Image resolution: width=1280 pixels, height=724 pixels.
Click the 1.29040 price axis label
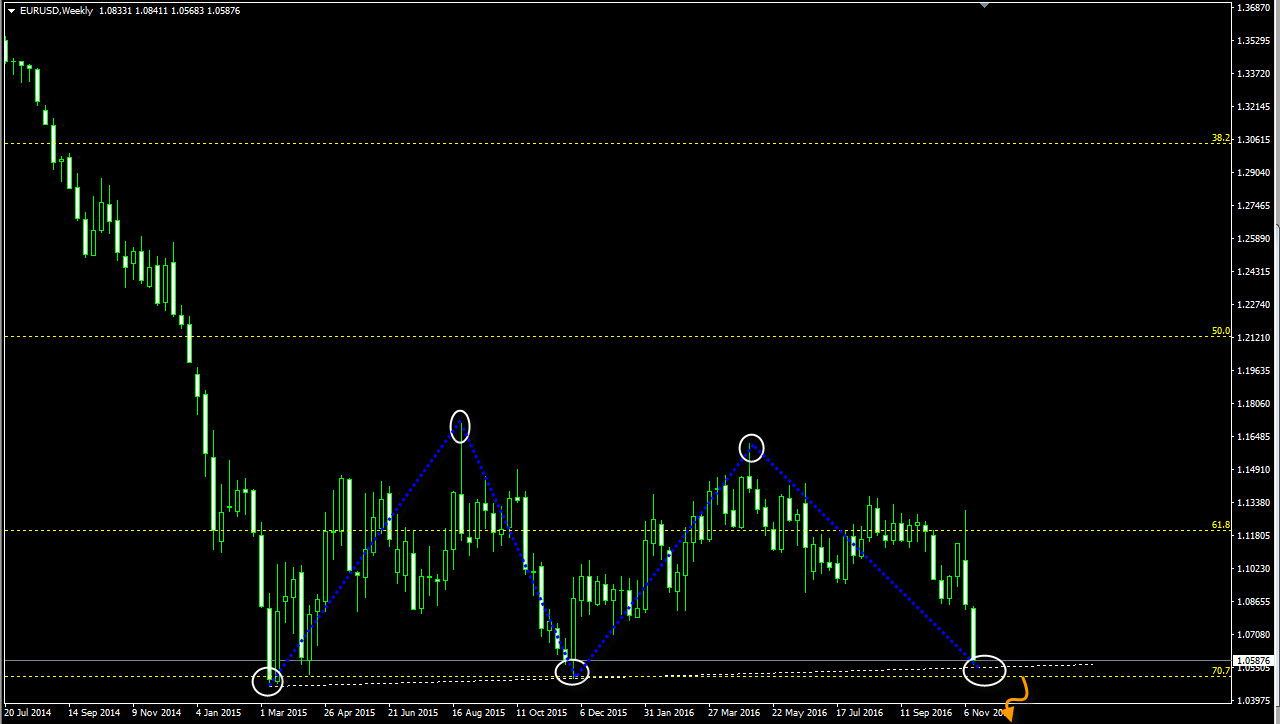coord(1254,173)
